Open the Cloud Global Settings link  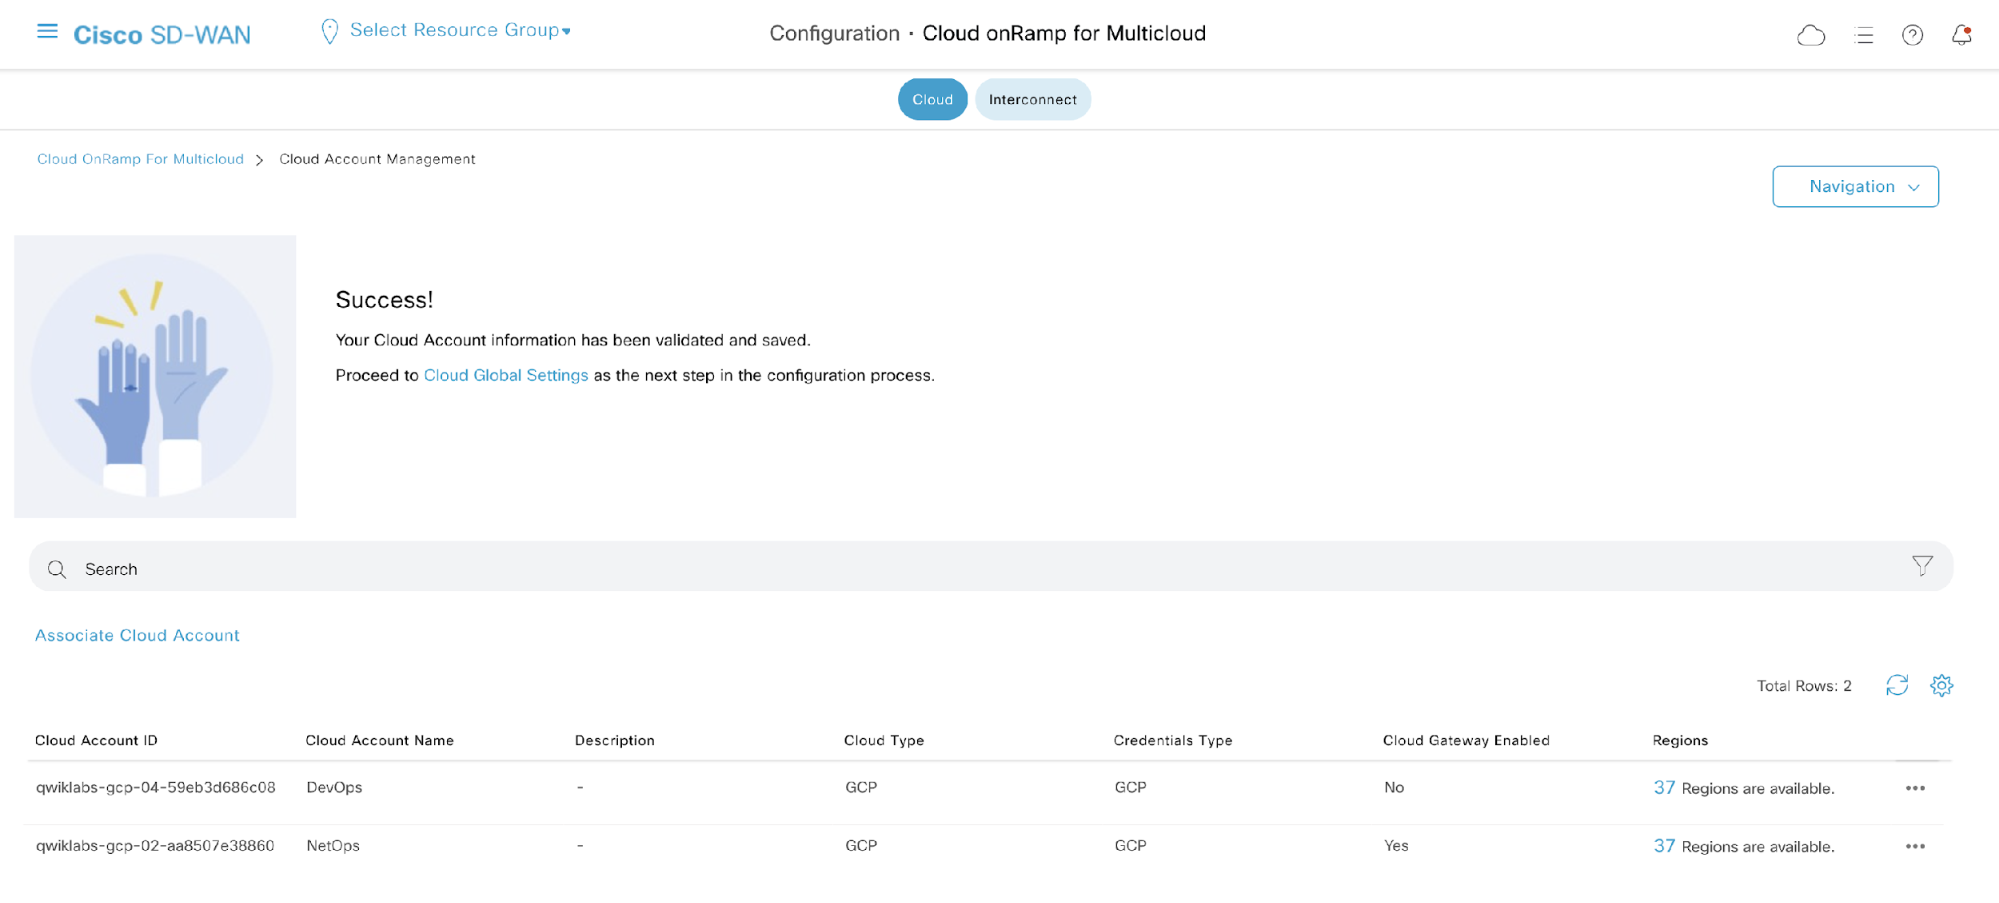(x=506, y=375)
